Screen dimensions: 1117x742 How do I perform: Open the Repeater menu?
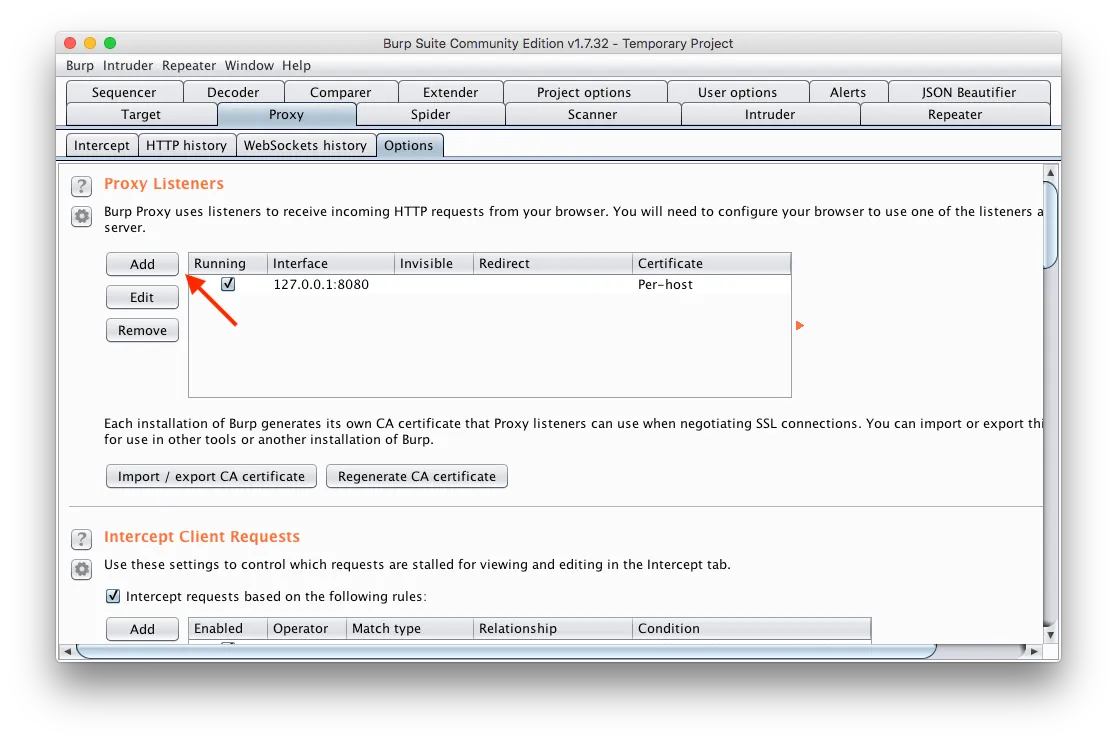pyautogui.click(x=189, y=66)
